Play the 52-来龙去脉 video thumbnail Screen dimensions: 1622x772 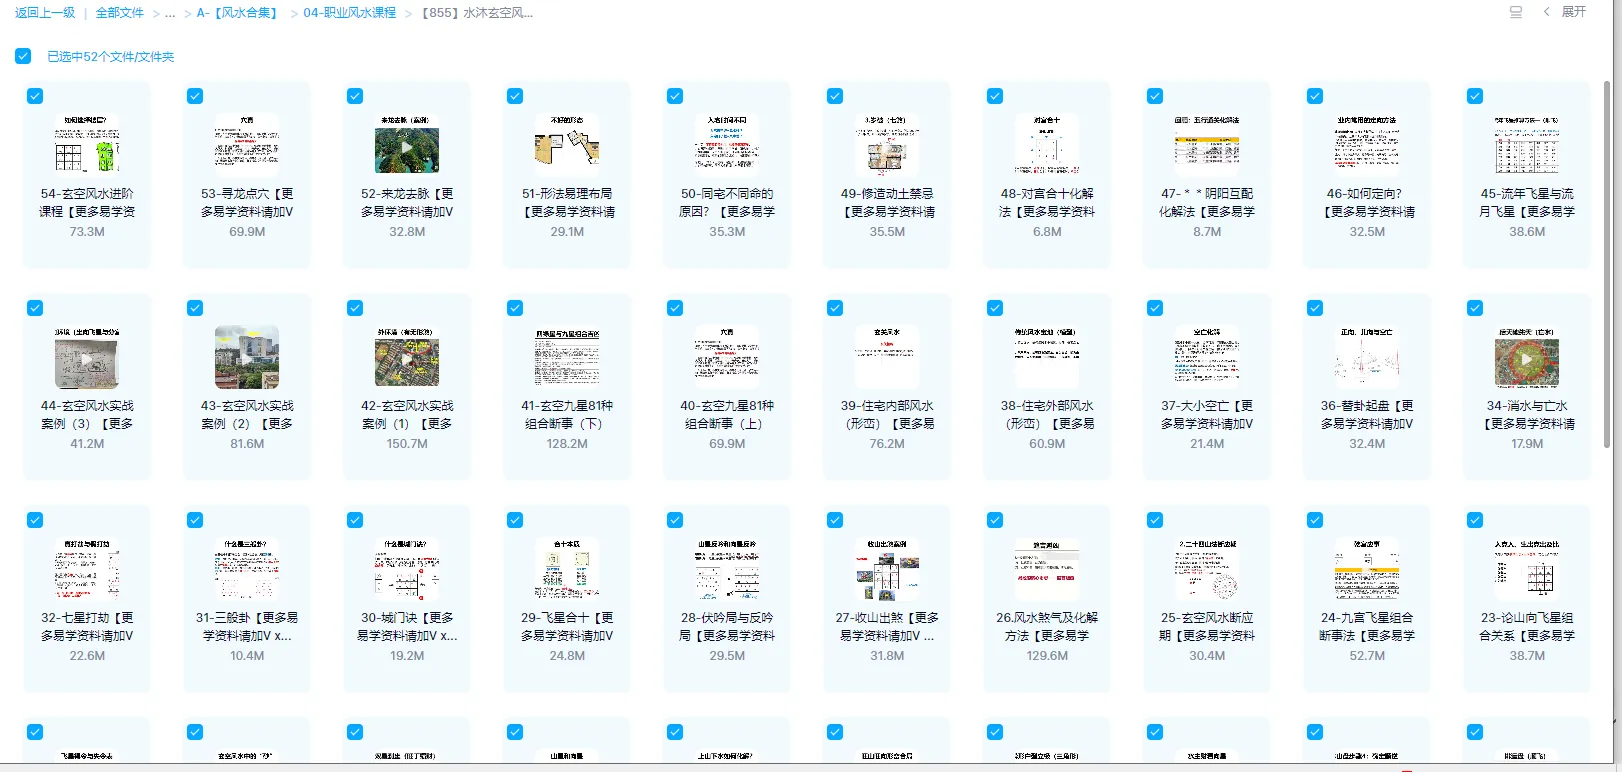point(407,145)
